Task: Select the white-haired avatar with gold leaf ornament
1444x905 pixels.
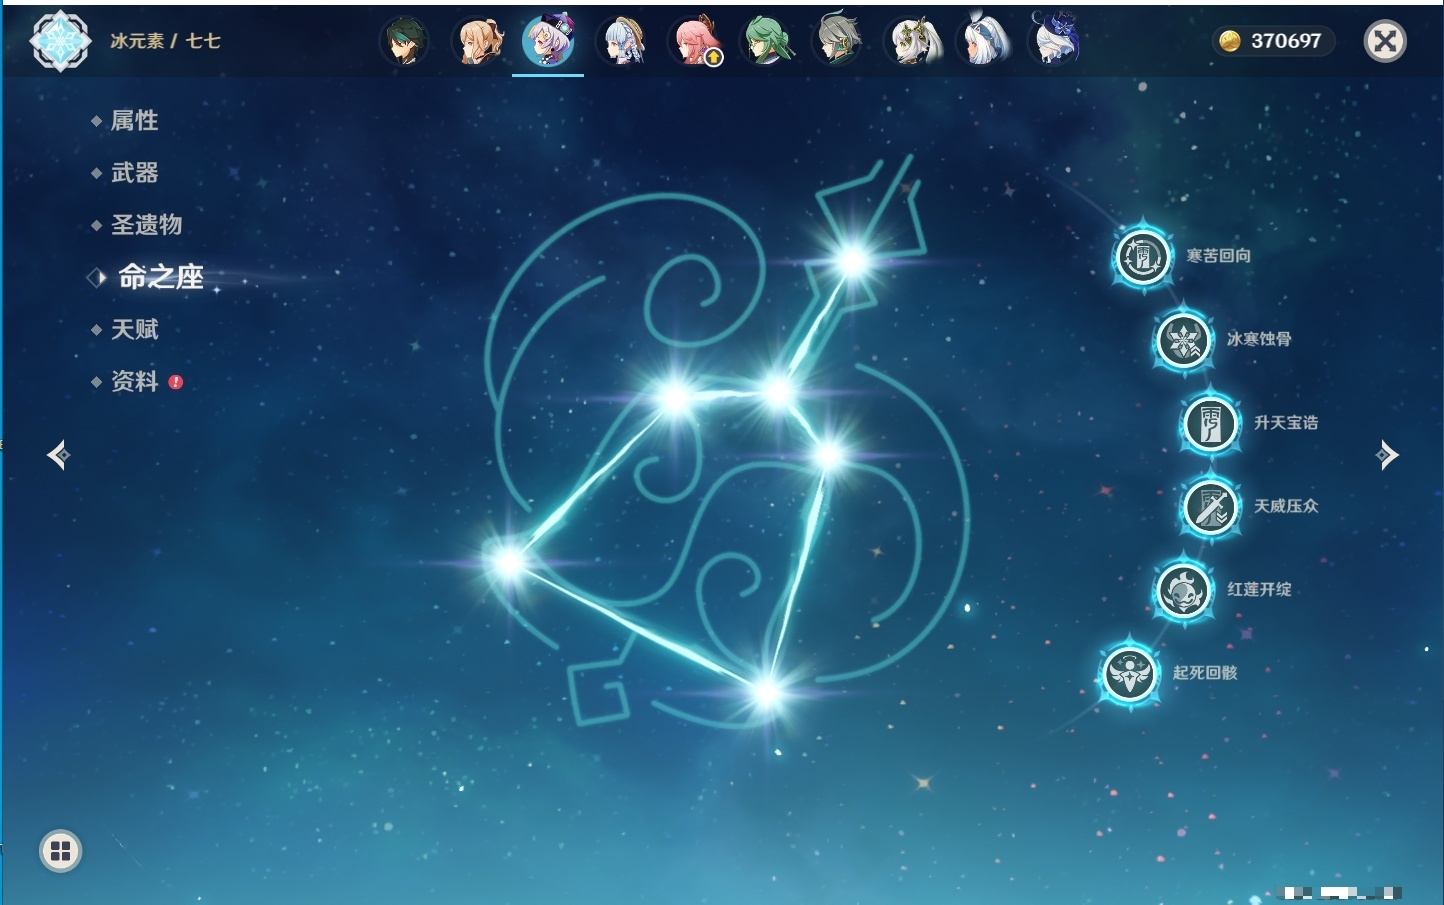Action: click(x=911, y=41)
